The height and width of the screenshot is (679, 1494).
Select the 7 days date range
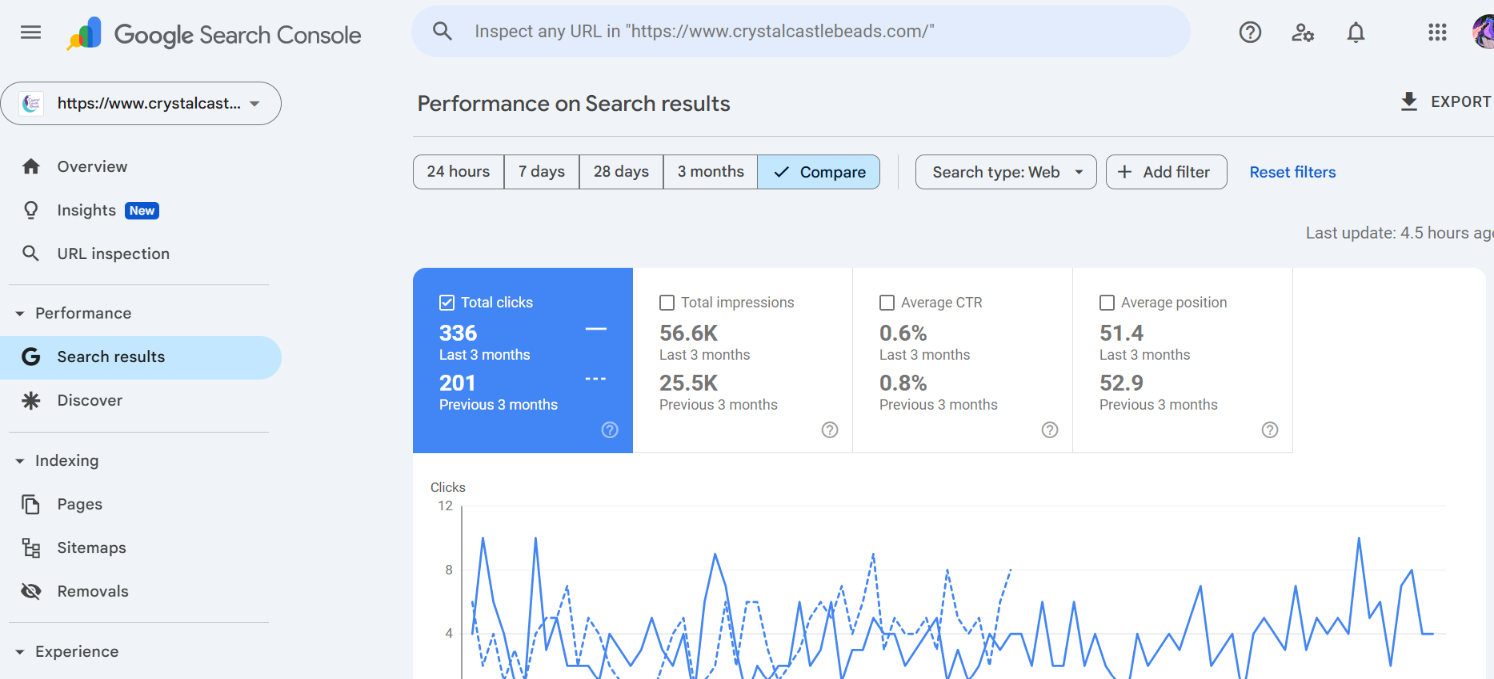tap(542, 172)
